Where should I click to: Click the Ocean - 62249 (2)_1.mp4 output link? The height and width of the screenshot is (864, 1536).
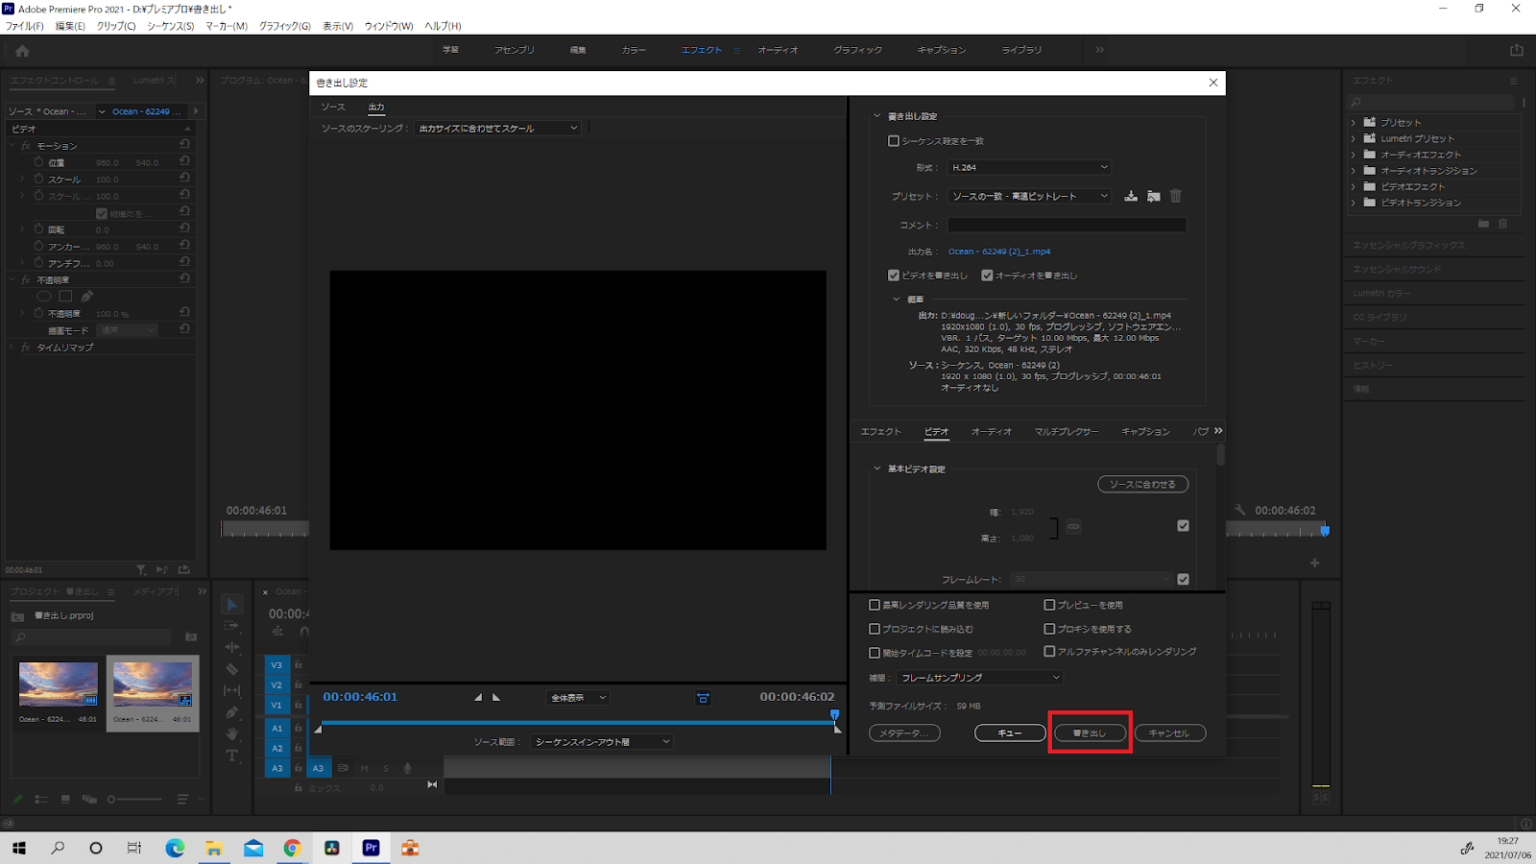[x=999, y=251]
